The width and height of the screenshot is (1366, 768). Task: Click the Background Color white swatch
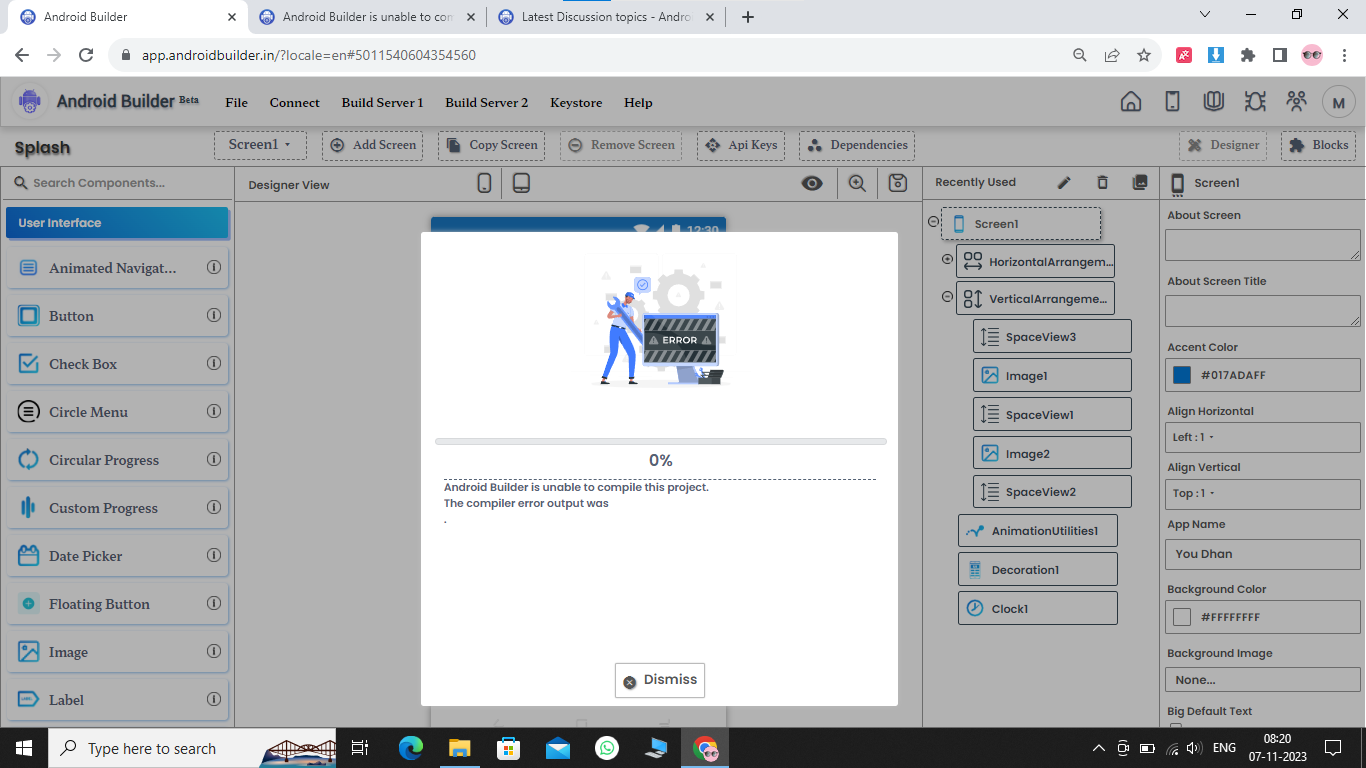coord(1182,617)
